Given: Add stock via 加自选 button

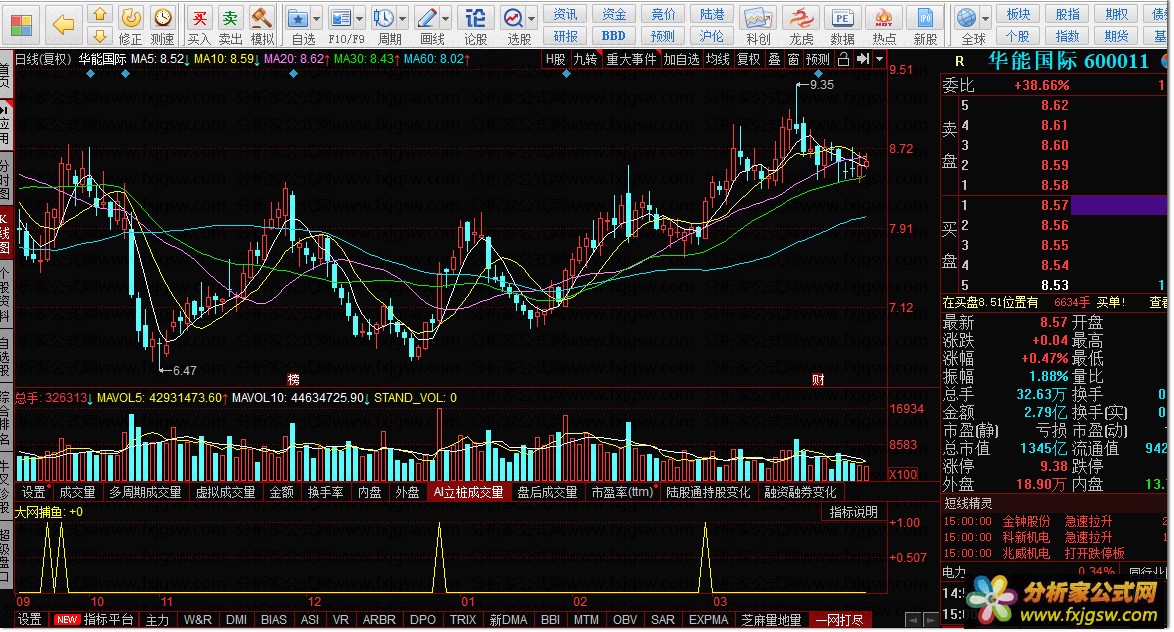Looking at the screenshot, I should point(681,59).
